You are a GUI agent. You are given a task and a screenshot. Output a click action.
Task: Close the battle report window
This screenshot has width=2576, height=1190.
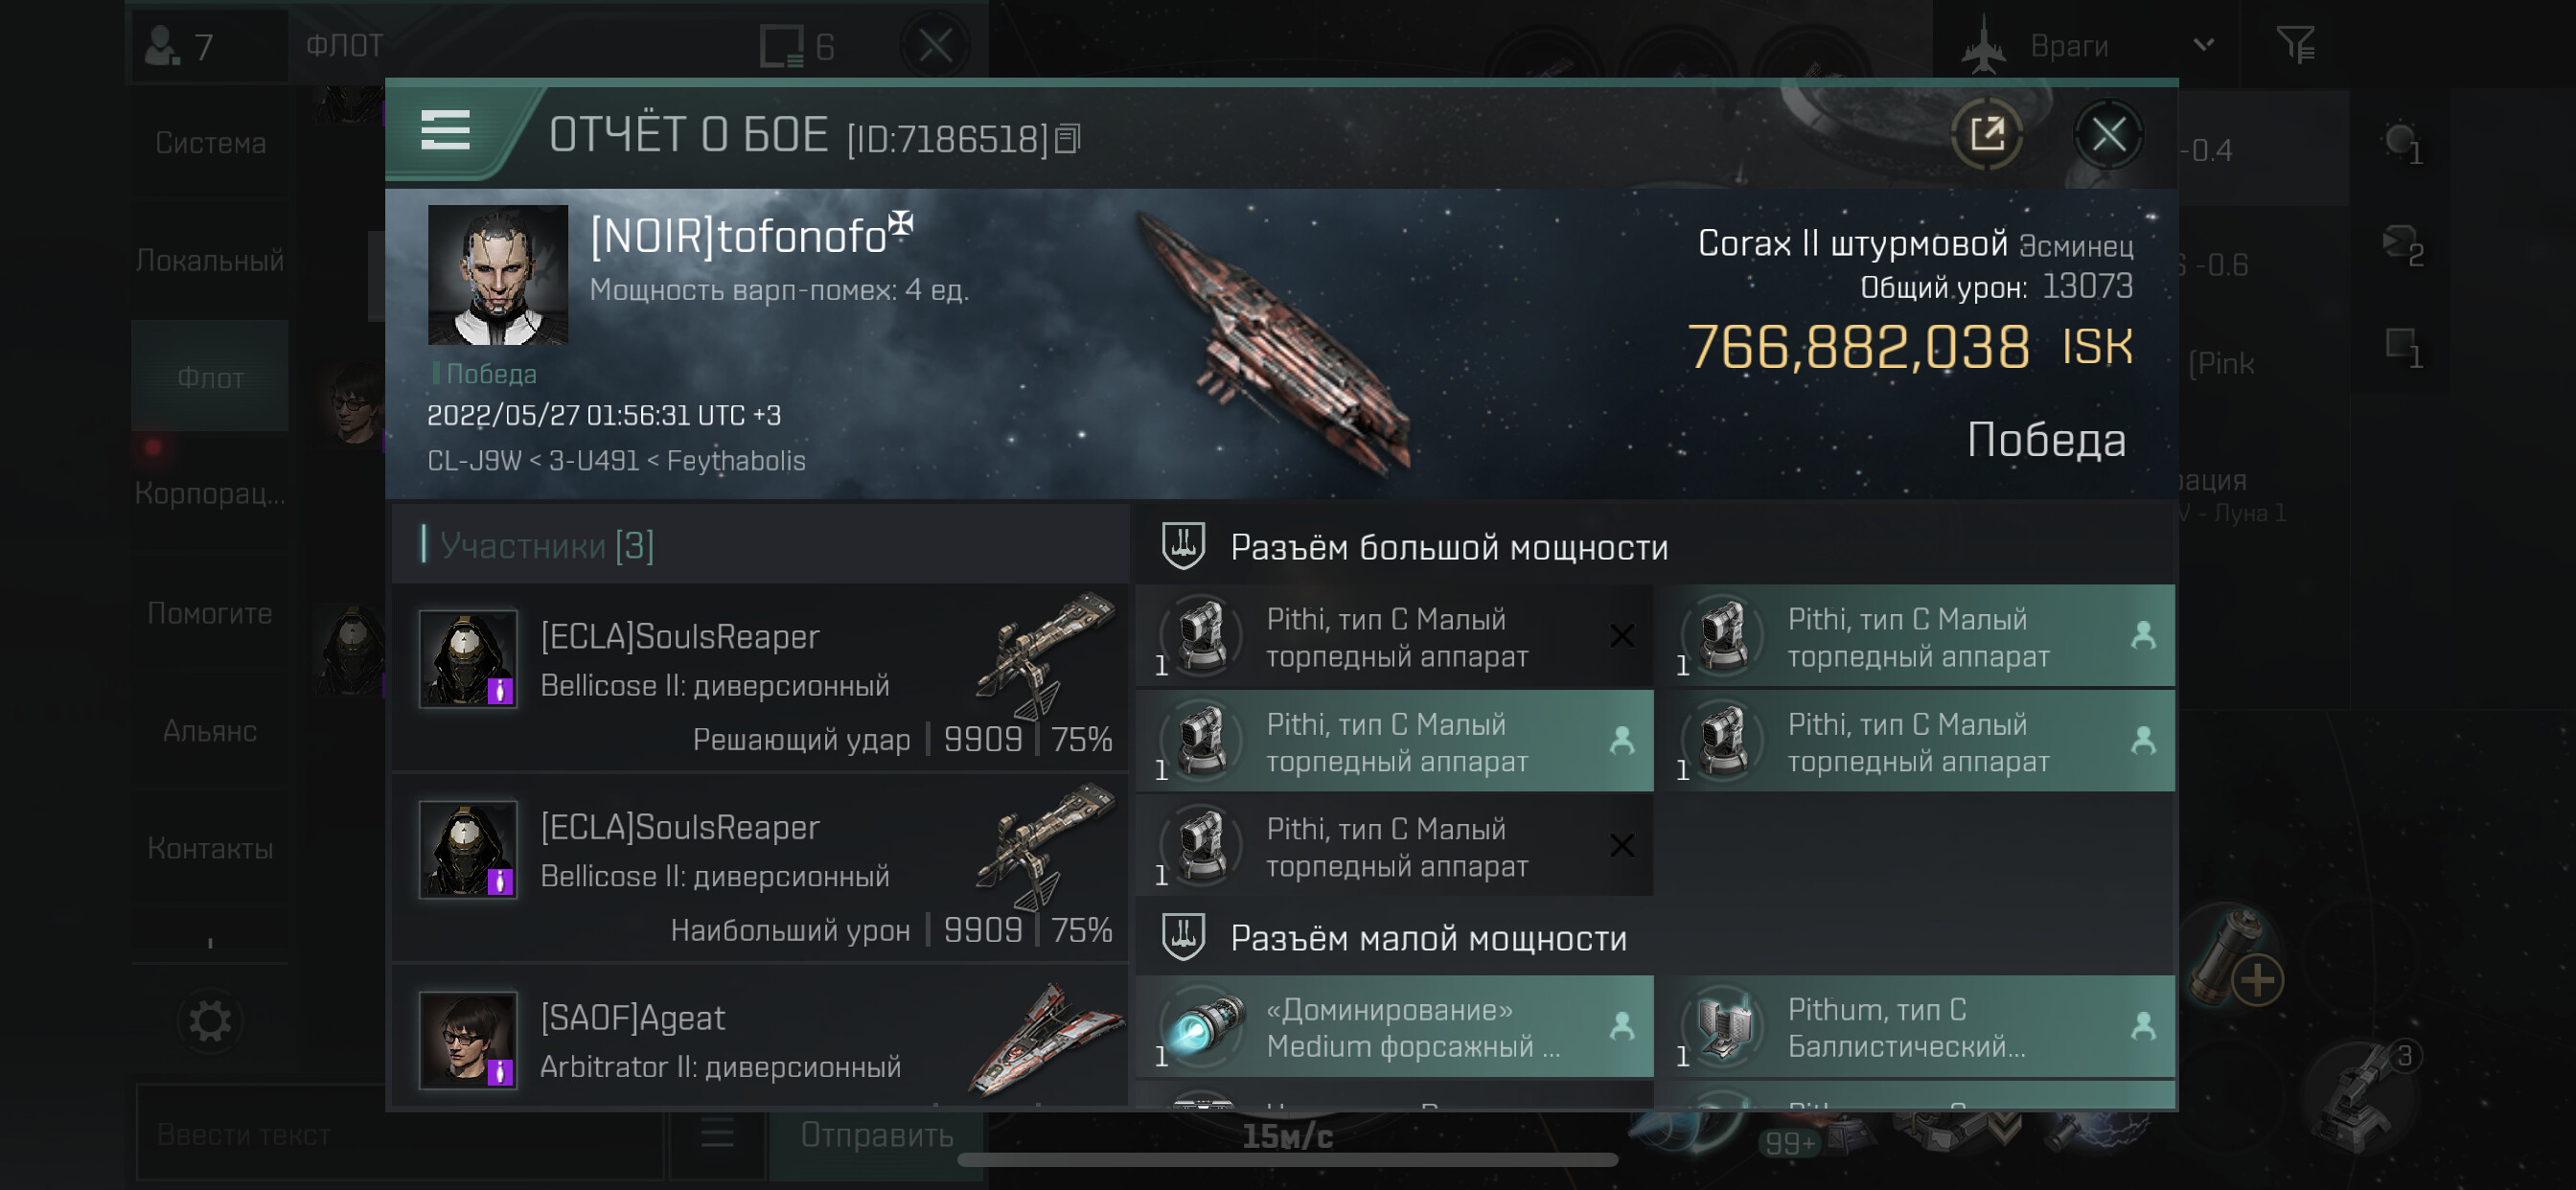(2108, 133)
